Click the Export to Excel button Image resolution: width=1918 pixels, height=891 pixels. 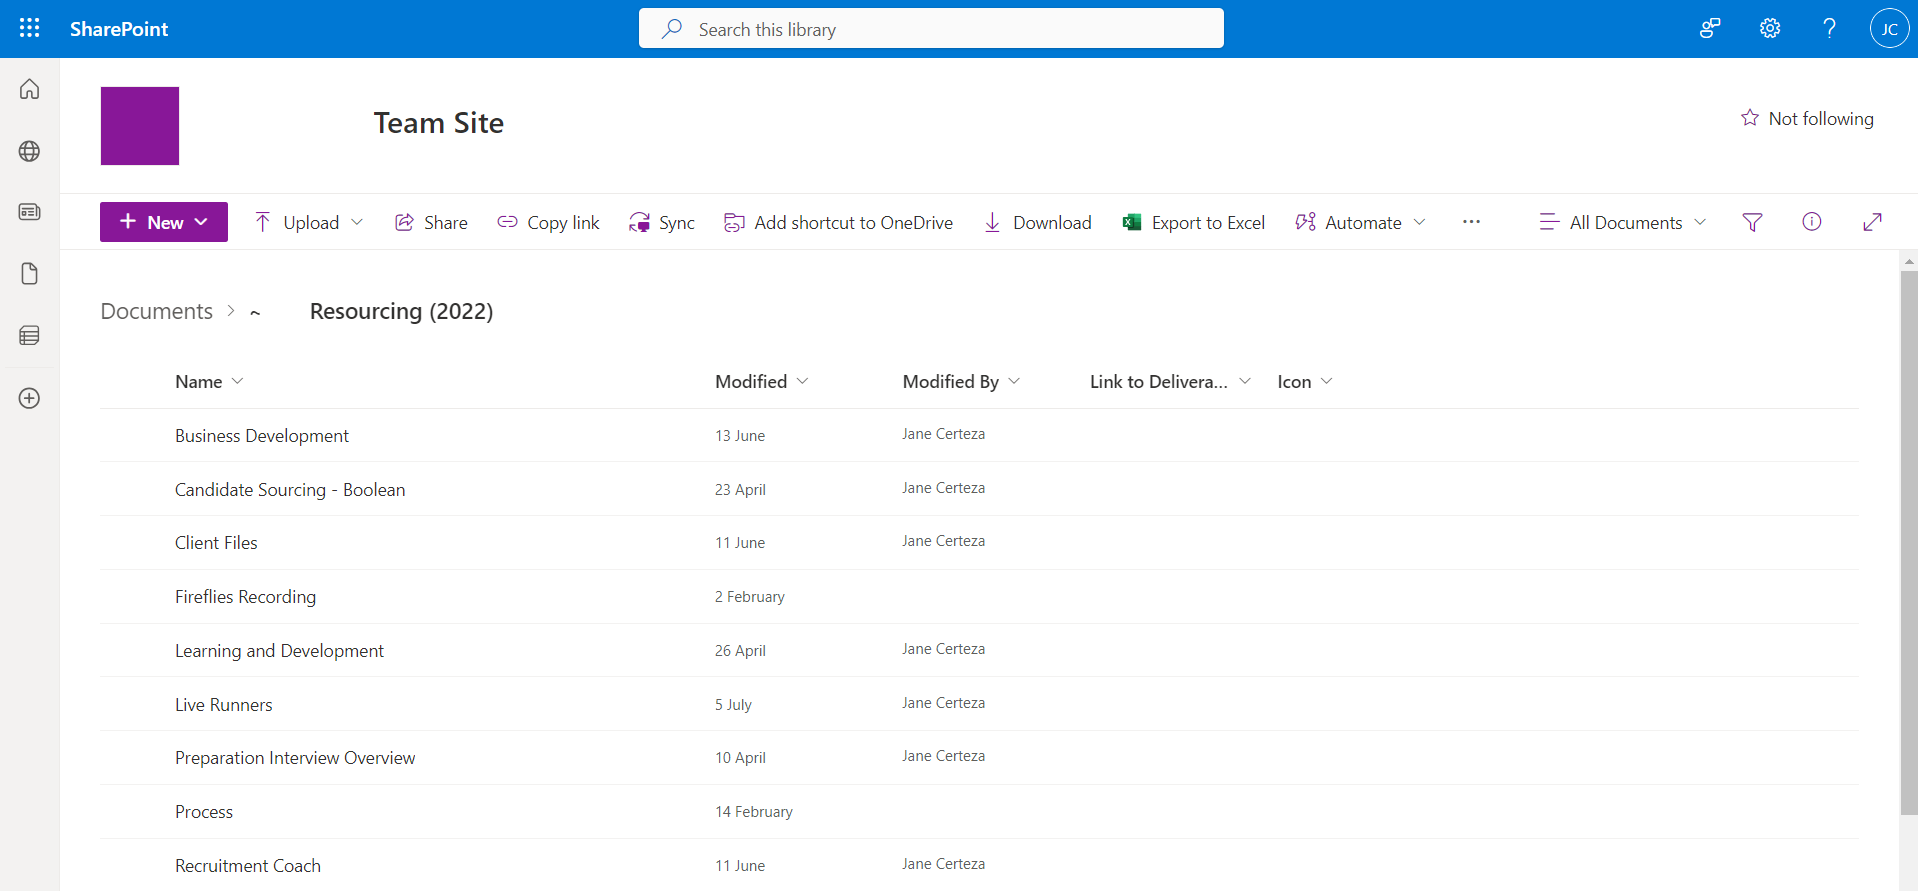1194,222
